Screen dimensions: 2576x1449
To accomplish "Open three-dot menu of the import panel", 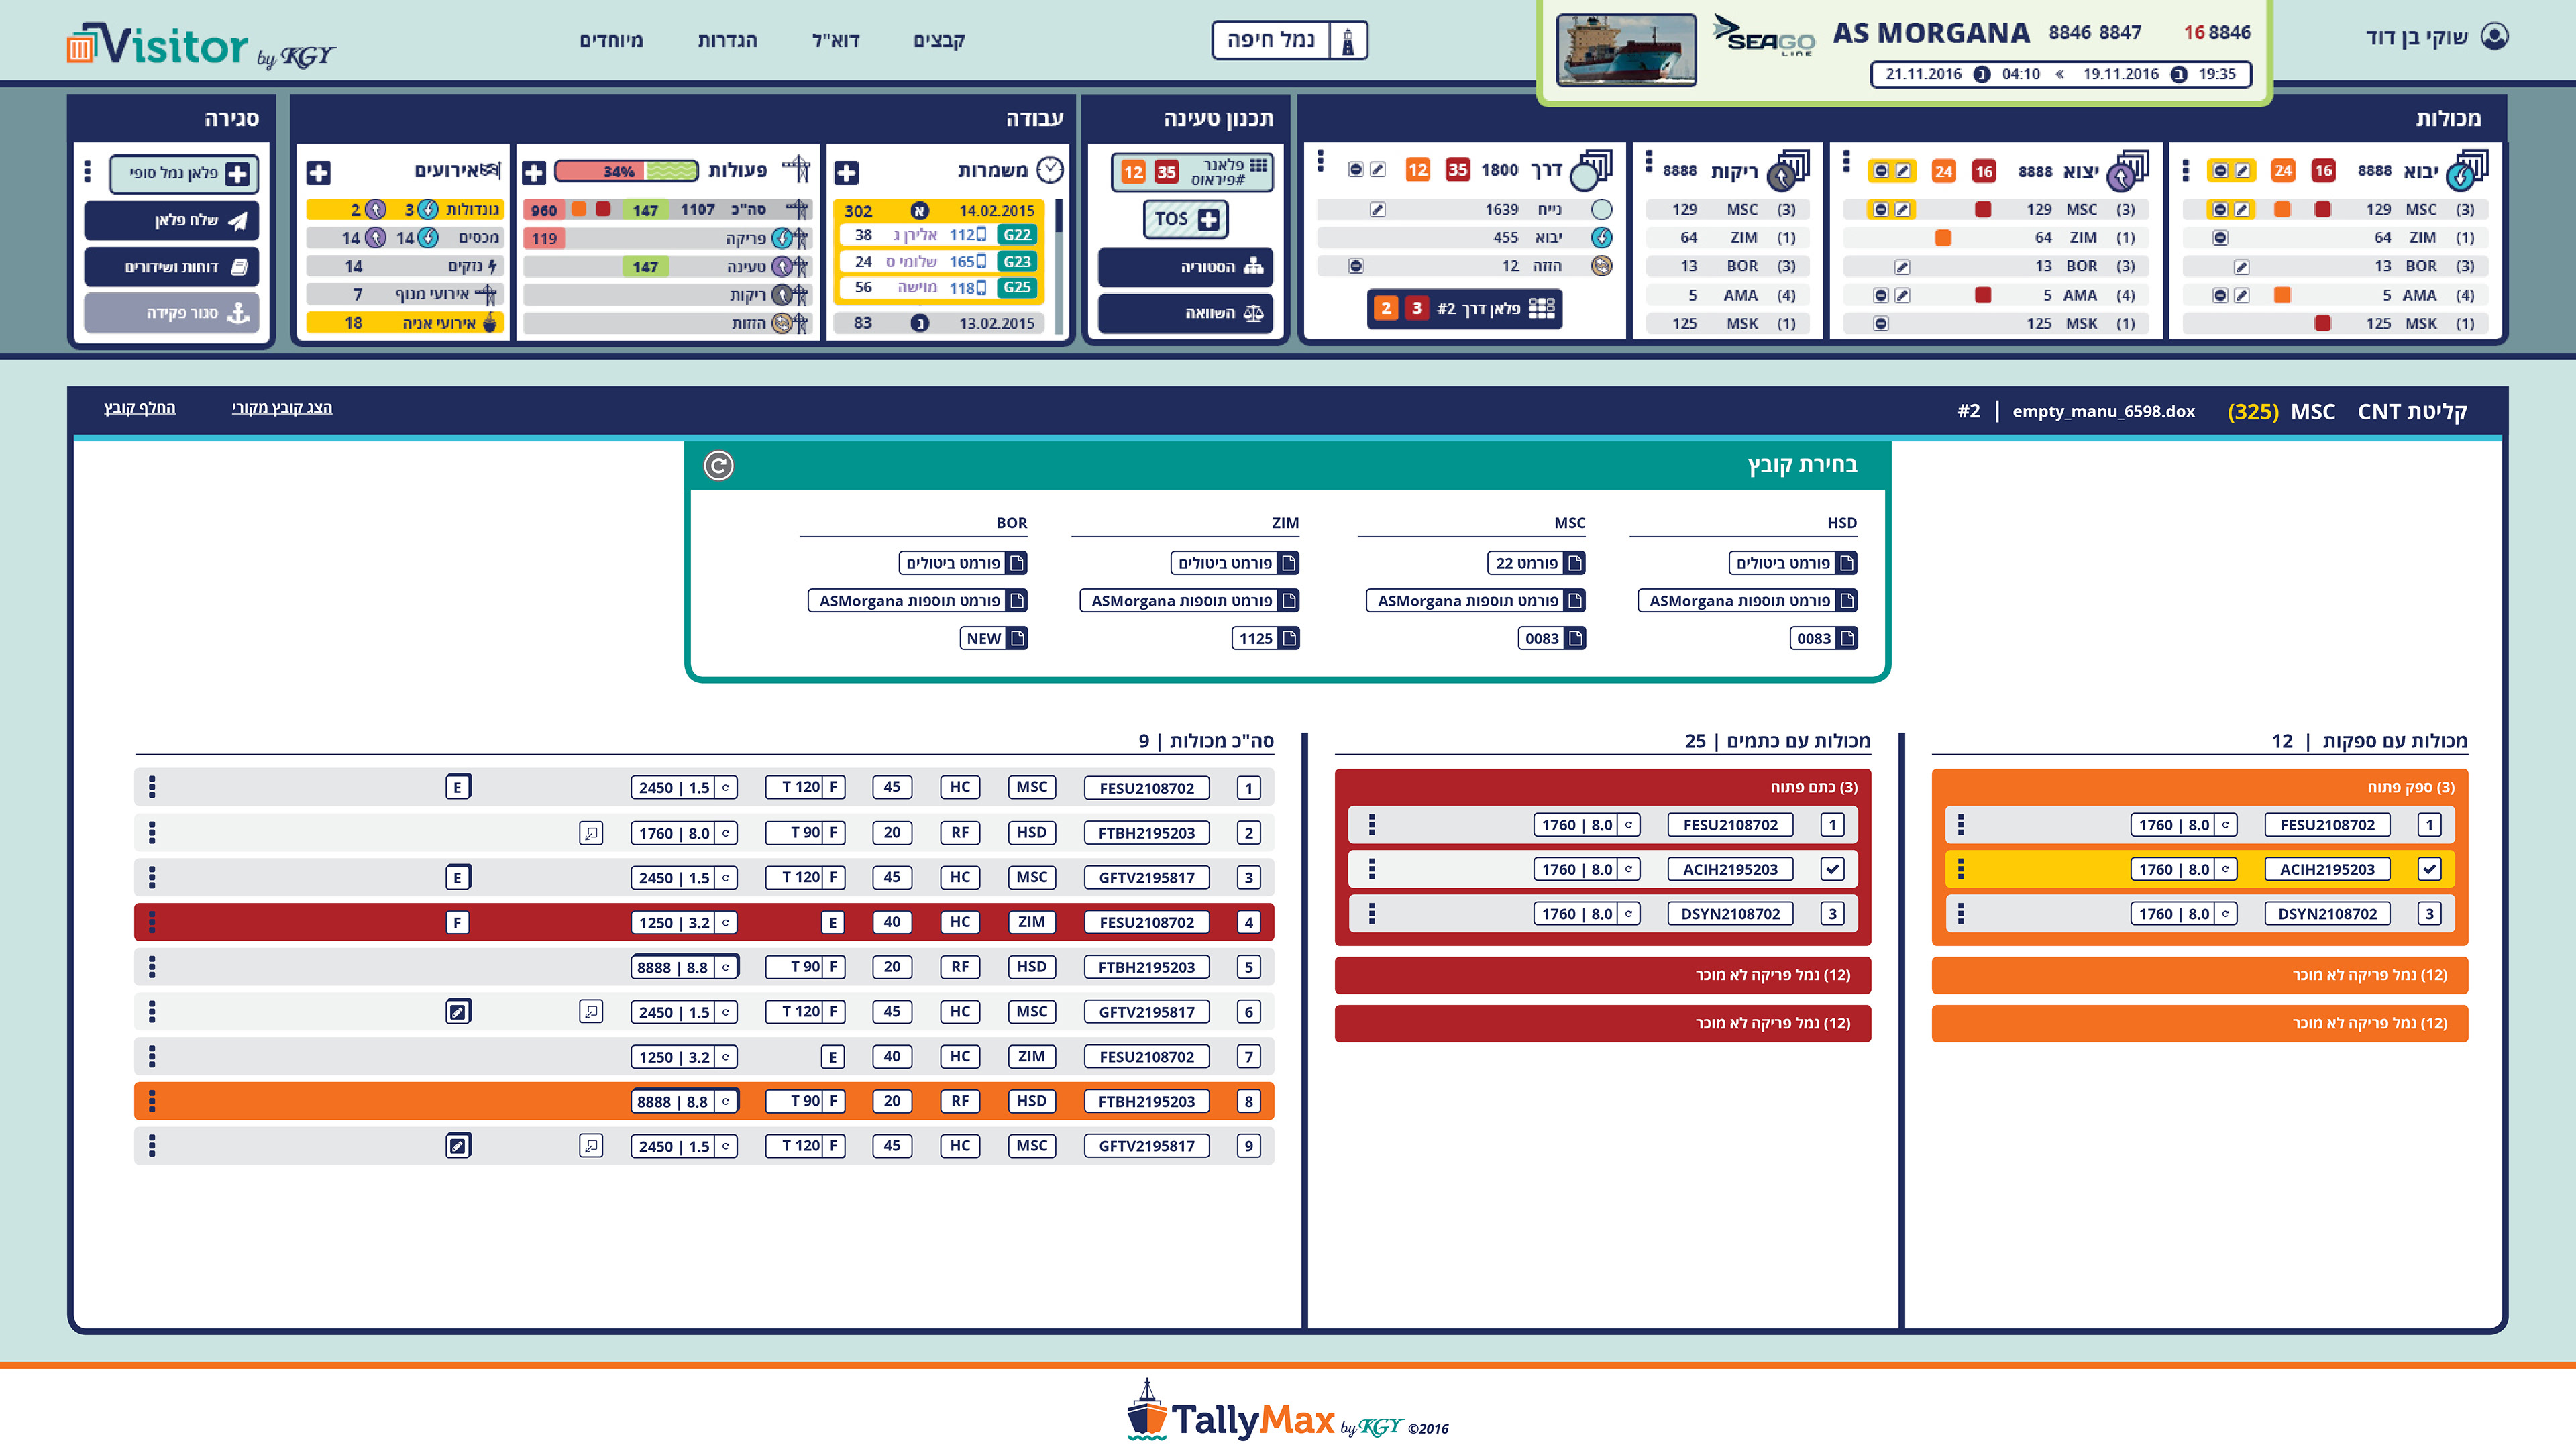I will [2185, 171].
